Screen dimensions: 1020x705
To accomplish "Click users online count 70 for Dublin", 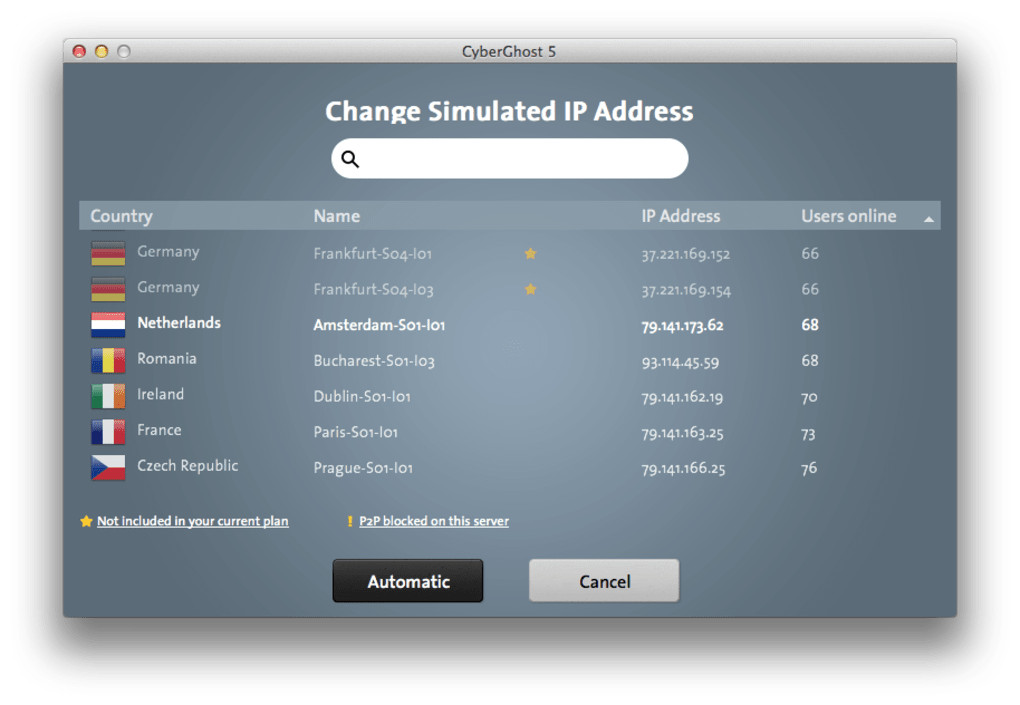I will 809,397.
